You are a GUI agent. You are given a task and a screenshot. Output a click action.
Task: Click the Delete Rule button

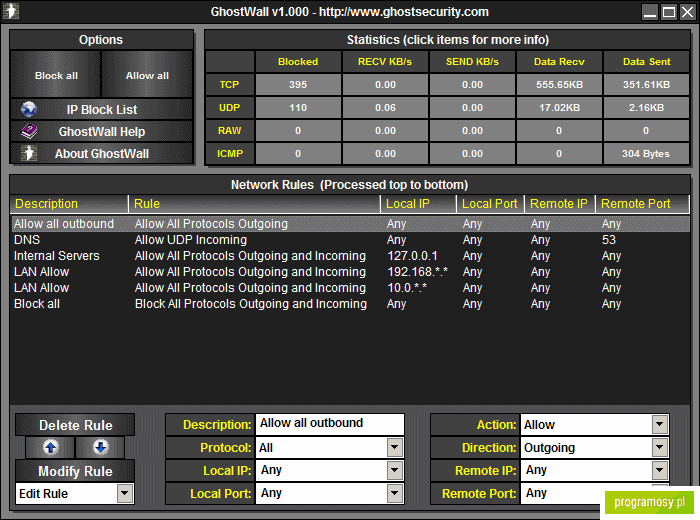(x=75, y=425)
